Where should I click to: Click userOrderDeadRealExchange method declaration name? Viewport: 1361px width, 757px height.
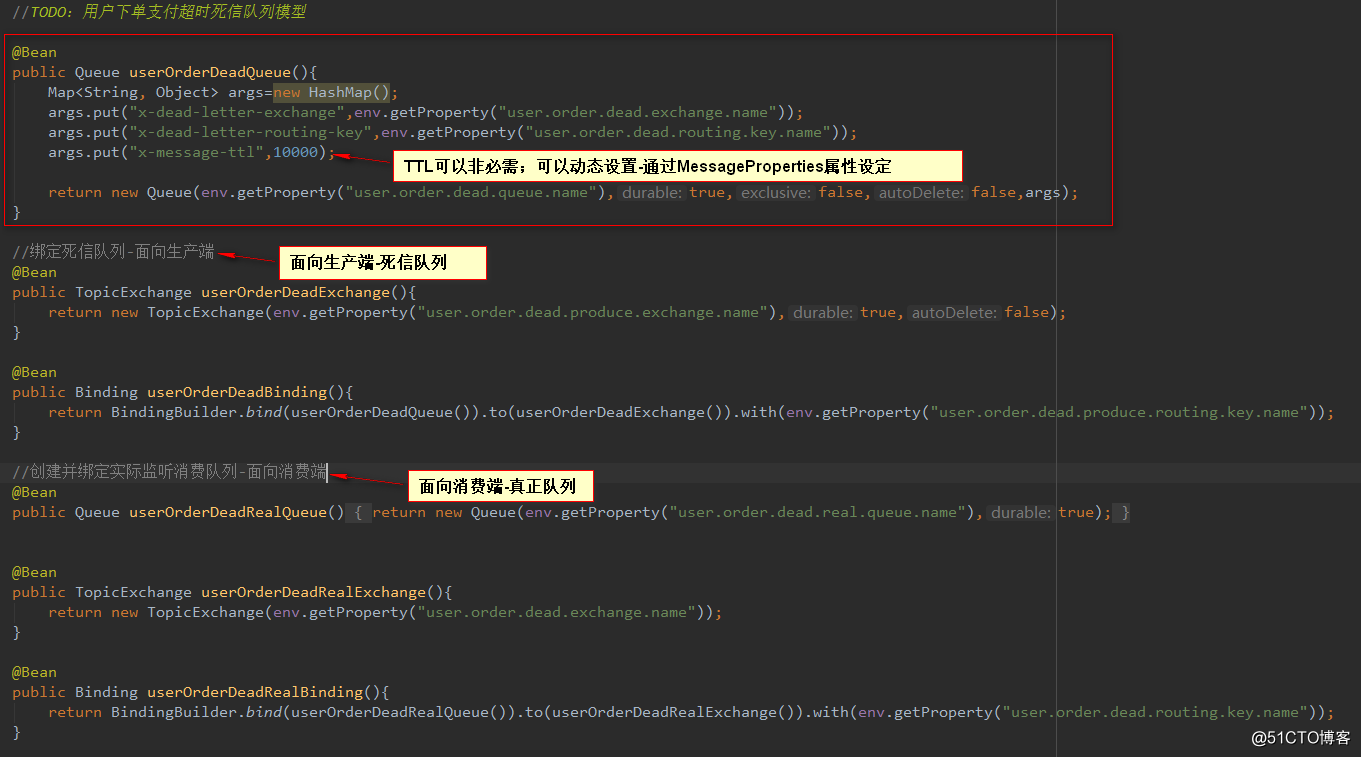tap(313, 592)
